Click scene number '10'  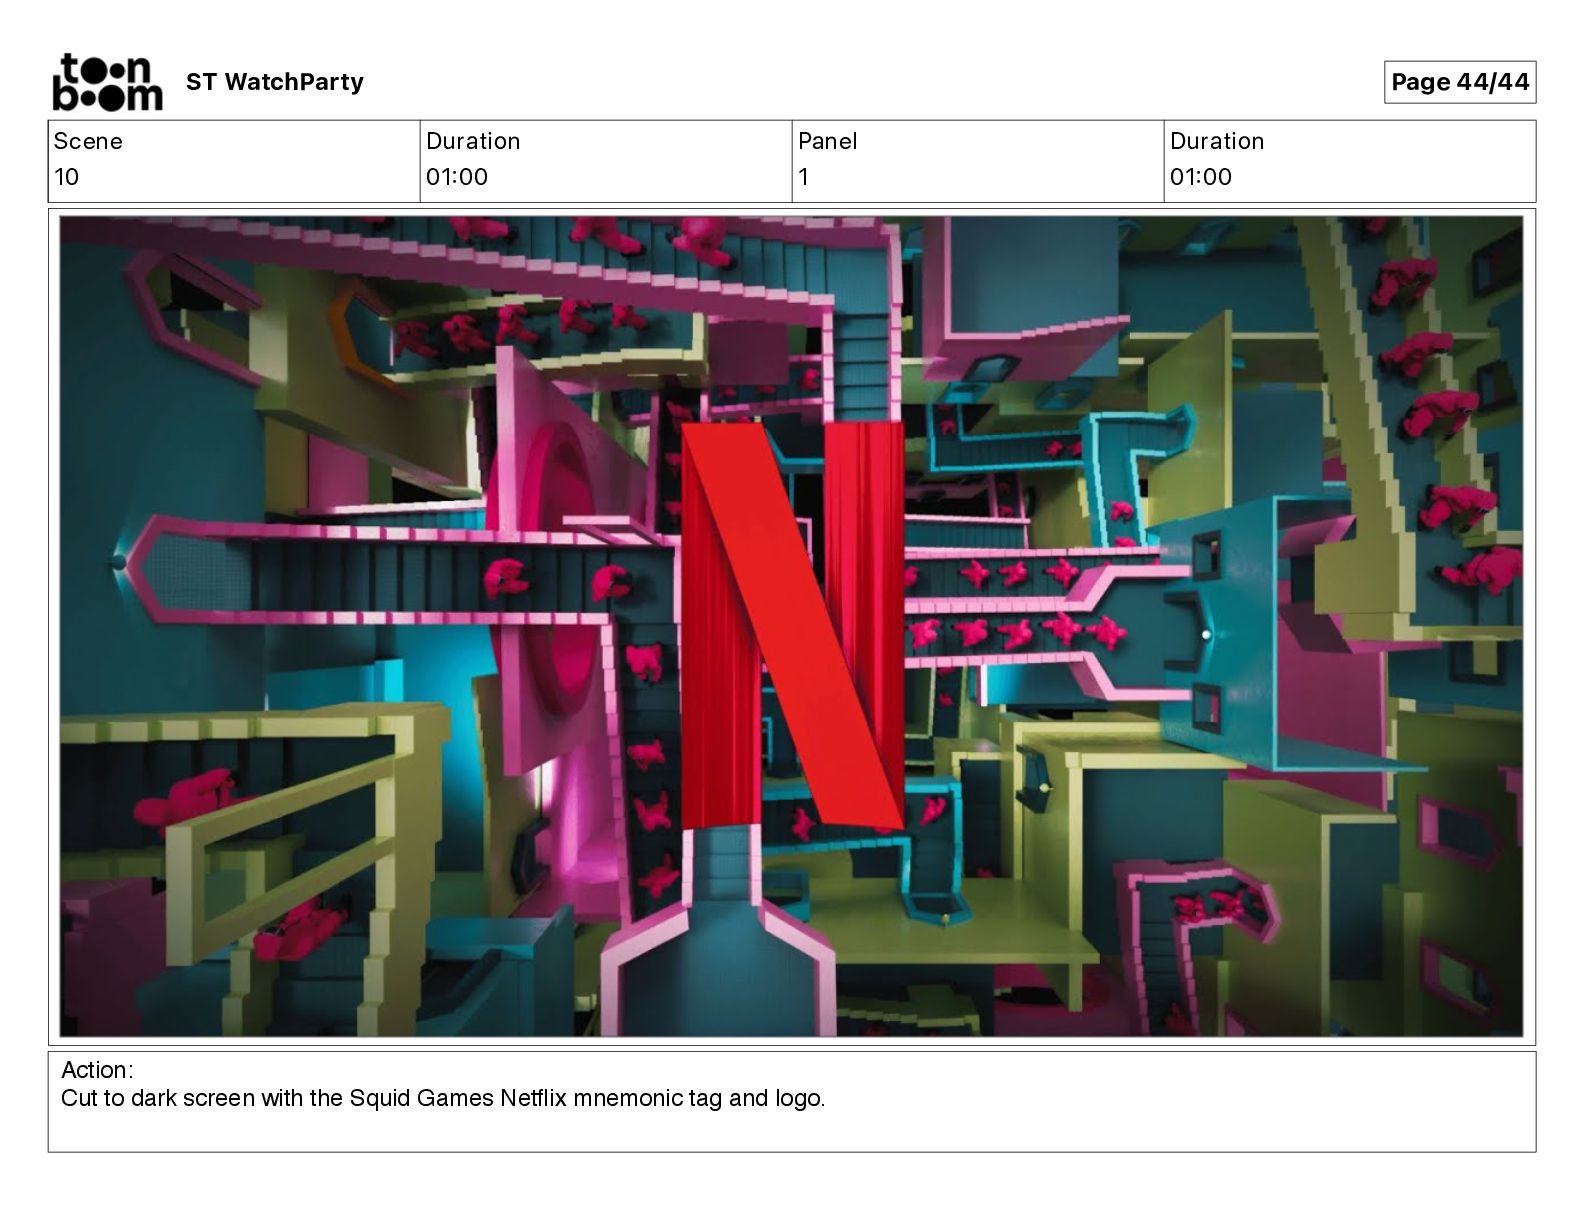[66, 177]
